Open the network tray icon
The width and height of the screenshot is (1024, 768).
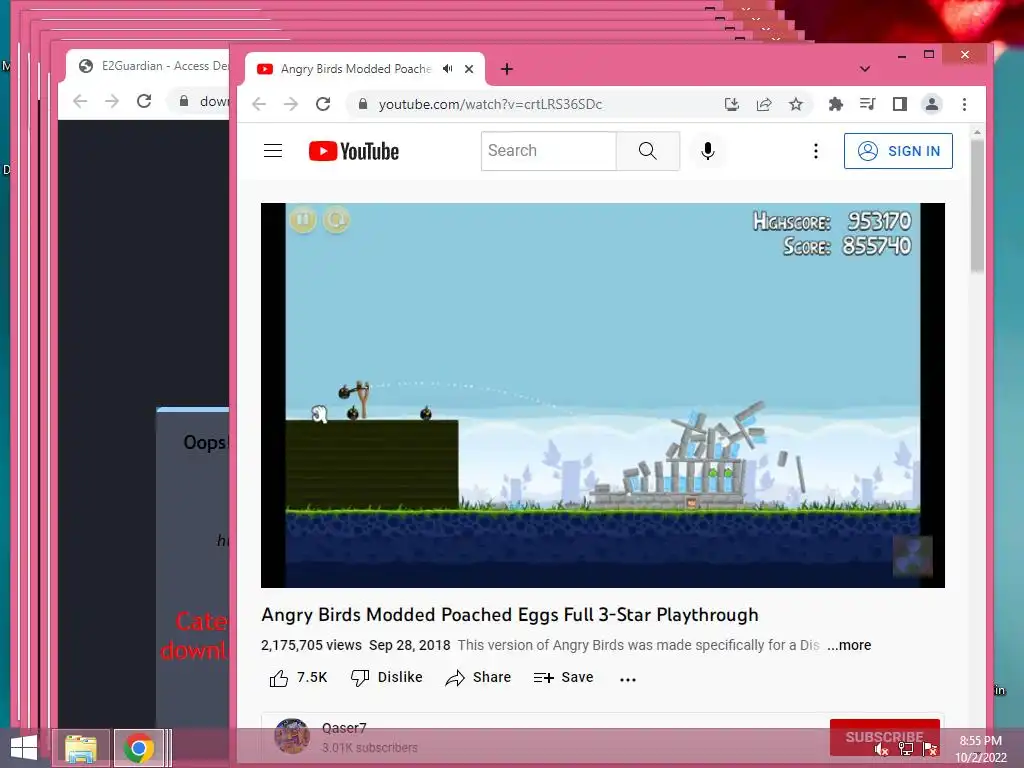[x=906, y=750]
